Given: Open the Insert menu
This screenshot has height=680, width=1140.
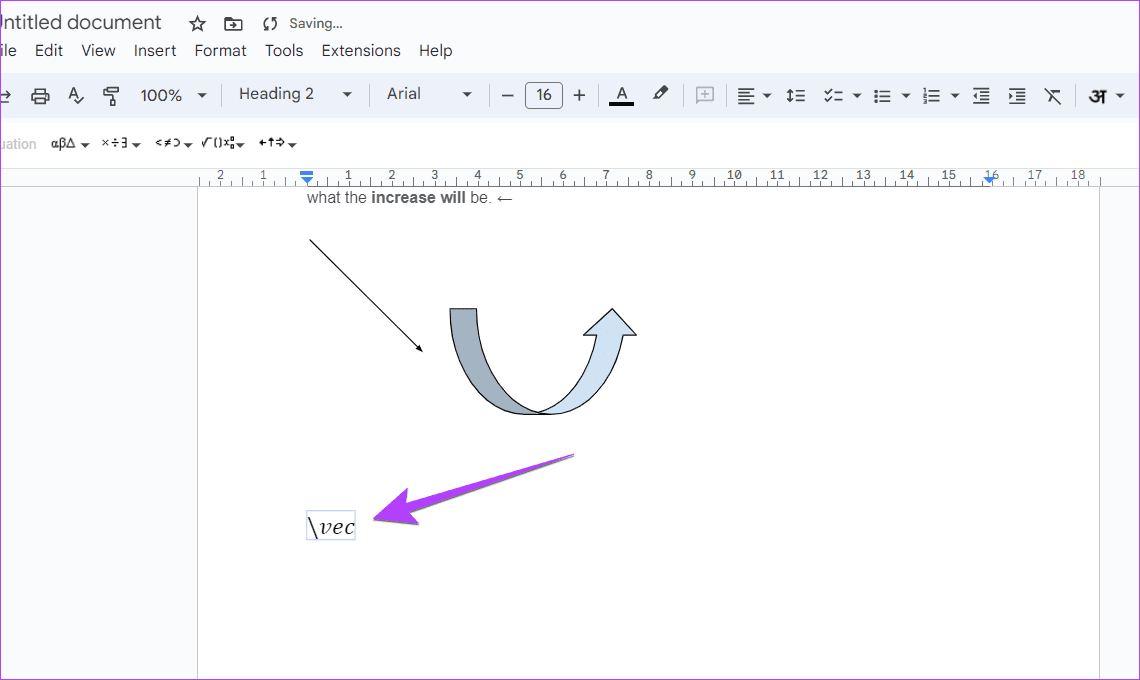Looking at the screenshot, I should [155, 50].
